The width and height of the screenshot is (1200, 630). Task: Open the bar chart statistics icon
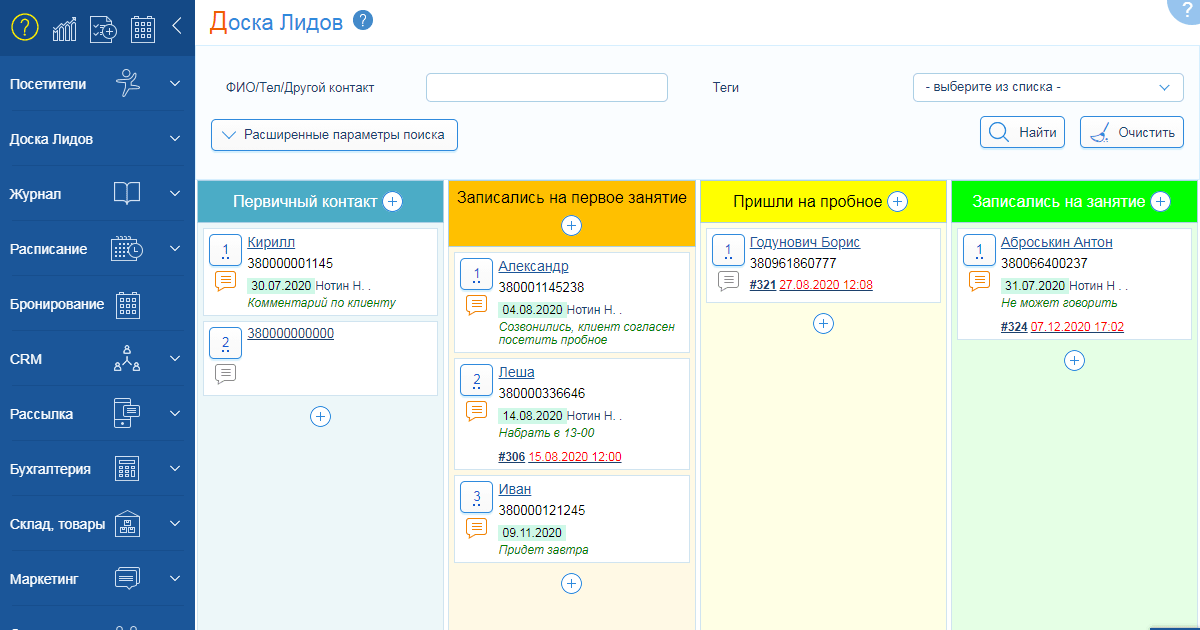pyautogui.click(x=65, y=28)
